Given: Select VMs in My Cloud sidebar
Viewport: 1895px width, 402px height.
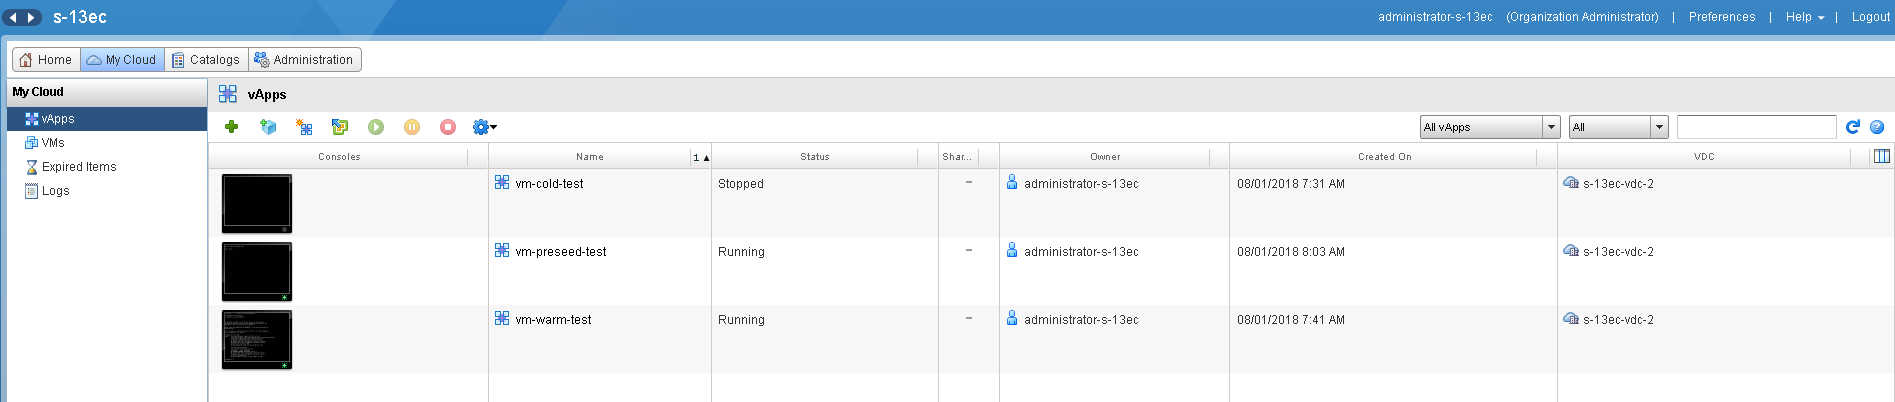Looking at the screenshot, I should click(107, 143).
